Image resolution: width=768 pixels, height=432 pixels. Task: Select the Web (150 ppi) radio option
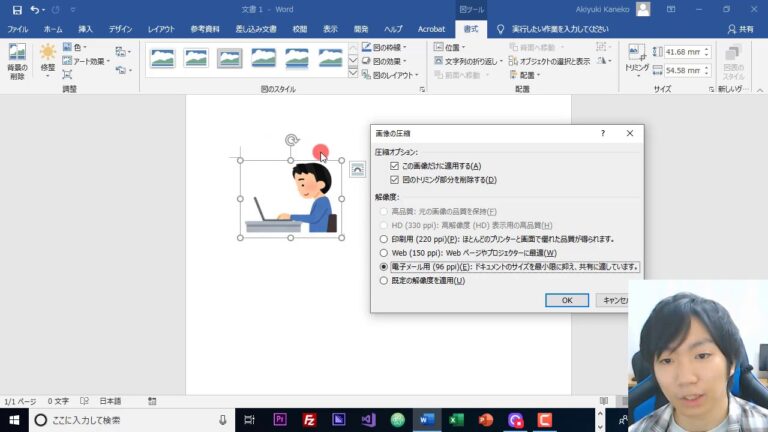(x=384, y=253)
